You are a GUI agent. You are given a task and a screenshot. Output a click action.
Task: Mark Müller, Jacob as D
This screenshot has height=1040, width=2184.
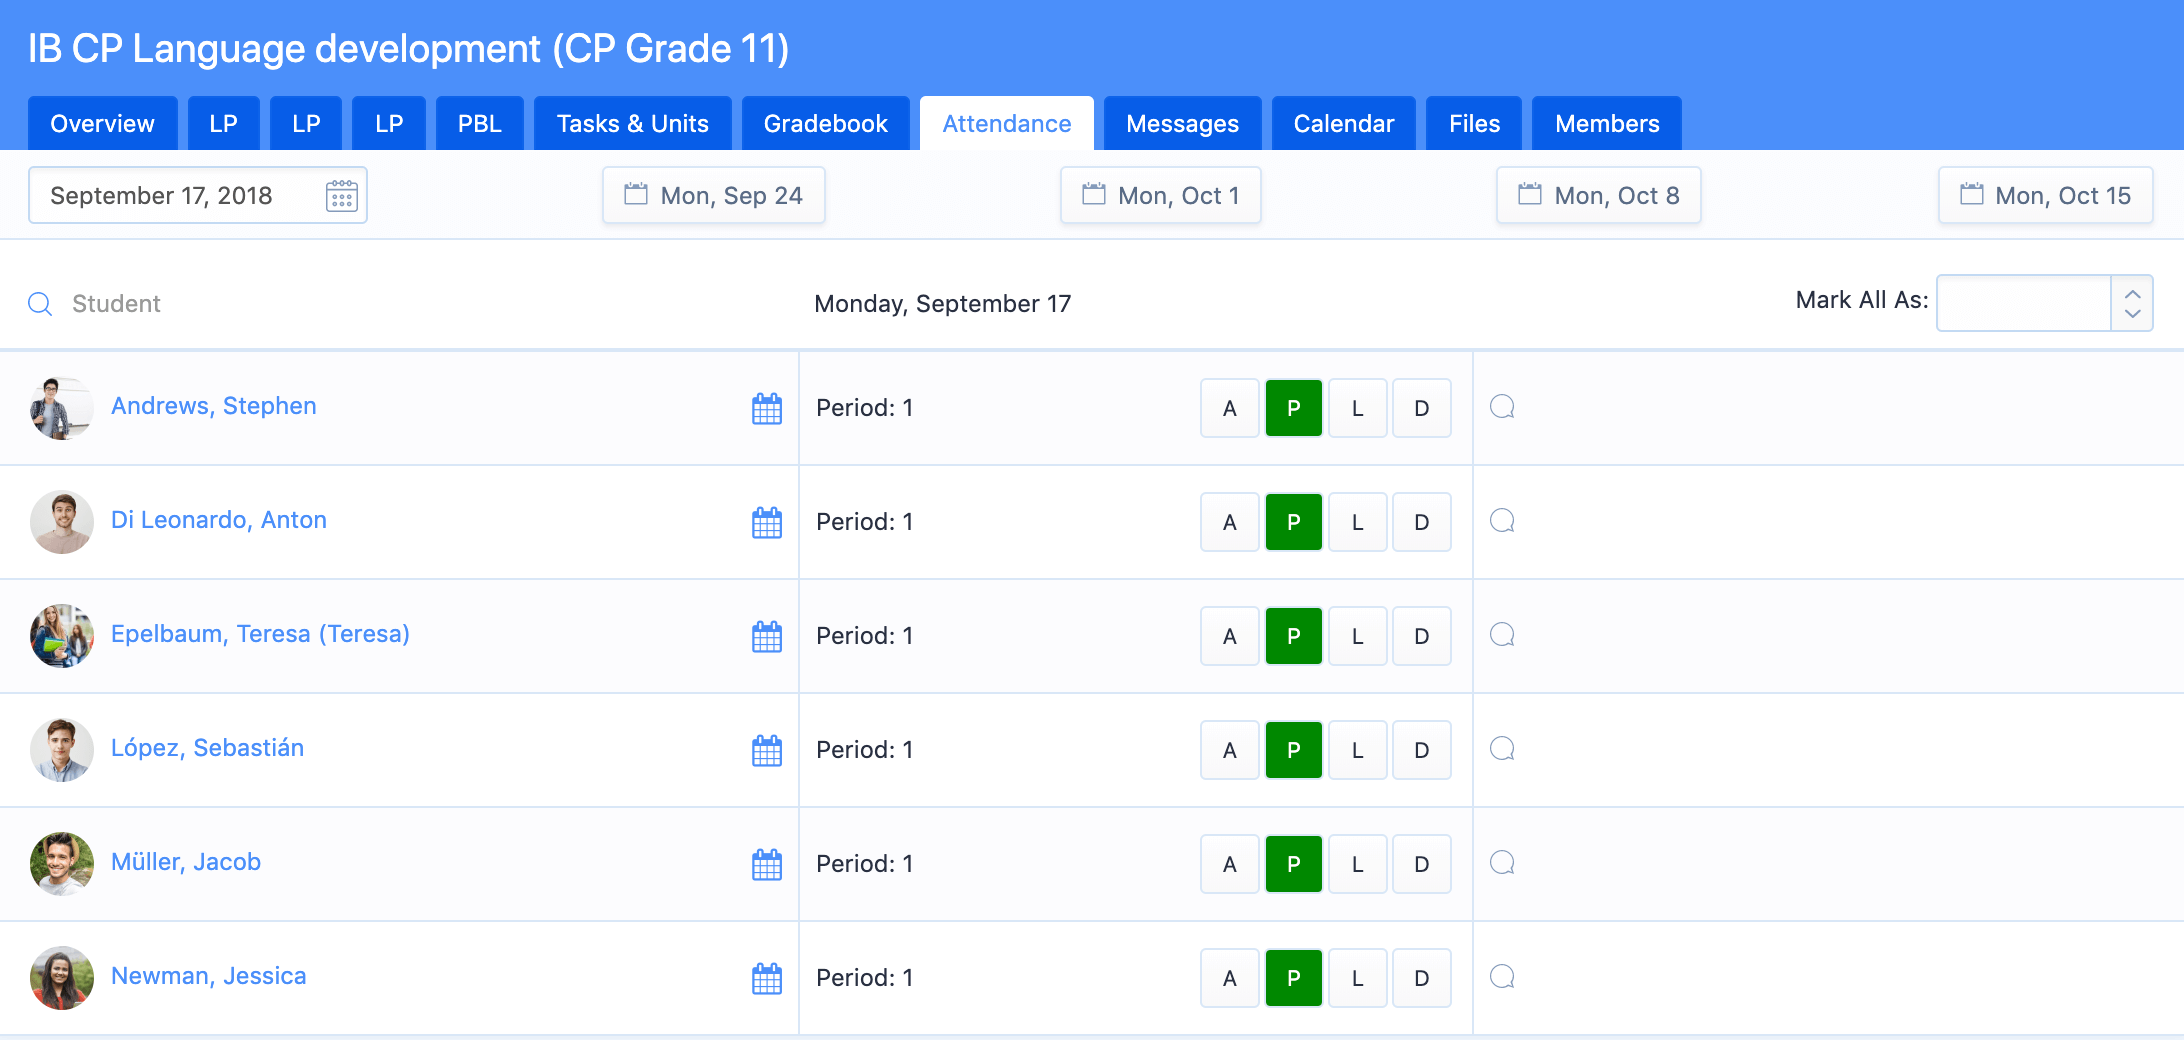[x=1422, y=864]
